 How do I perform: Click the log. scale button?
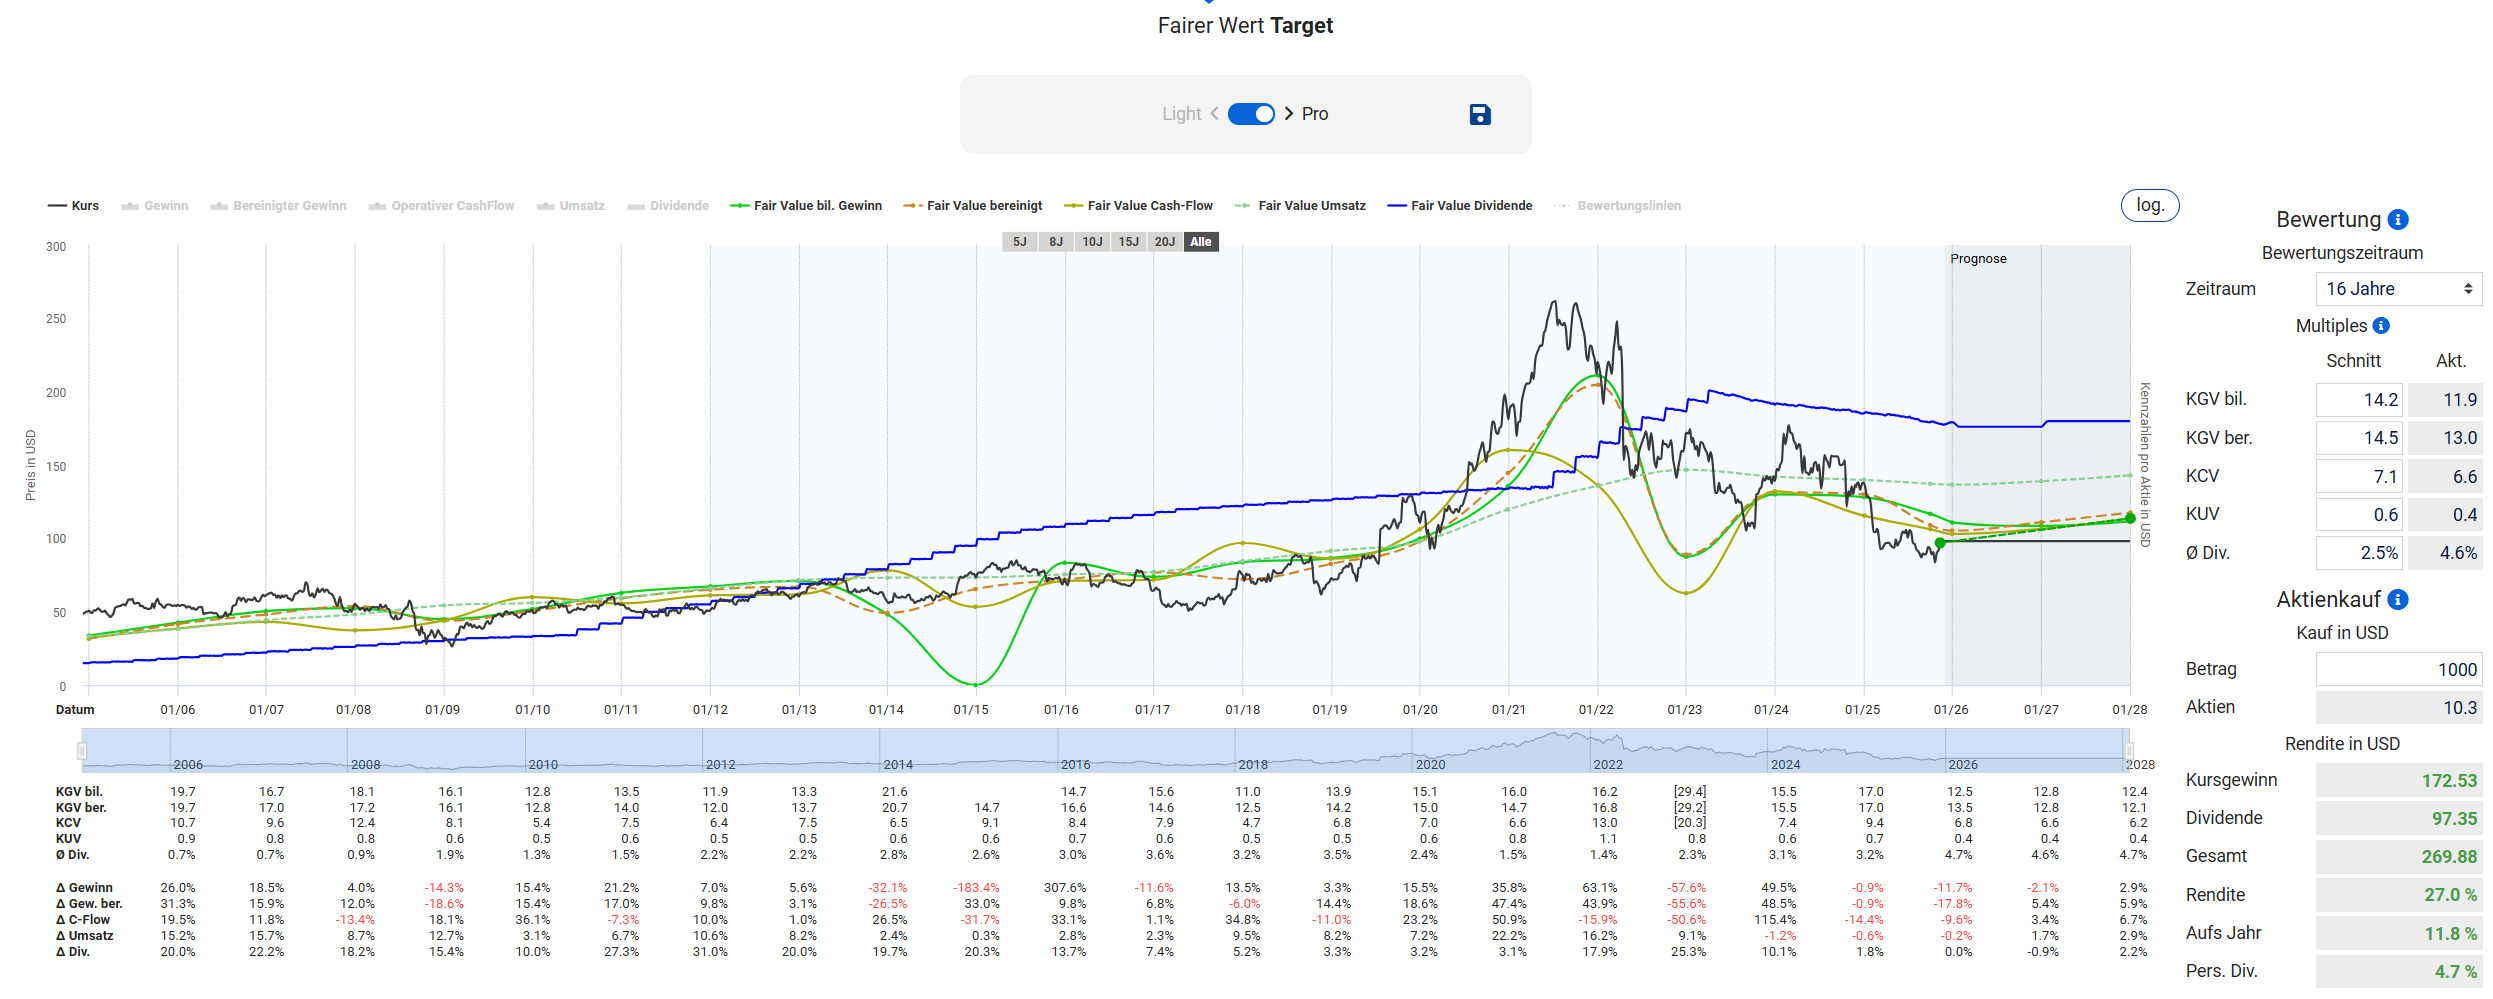click(x=2149, y=205)
